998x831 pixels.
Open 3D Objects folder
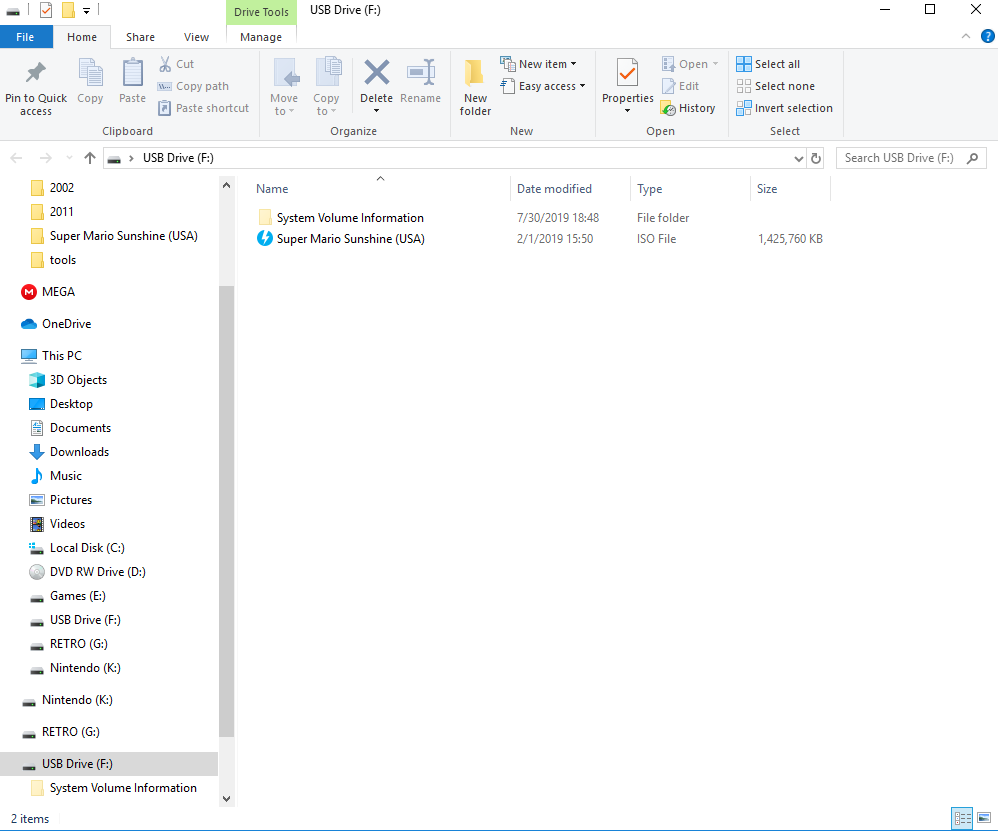click(x=69, y=380)
